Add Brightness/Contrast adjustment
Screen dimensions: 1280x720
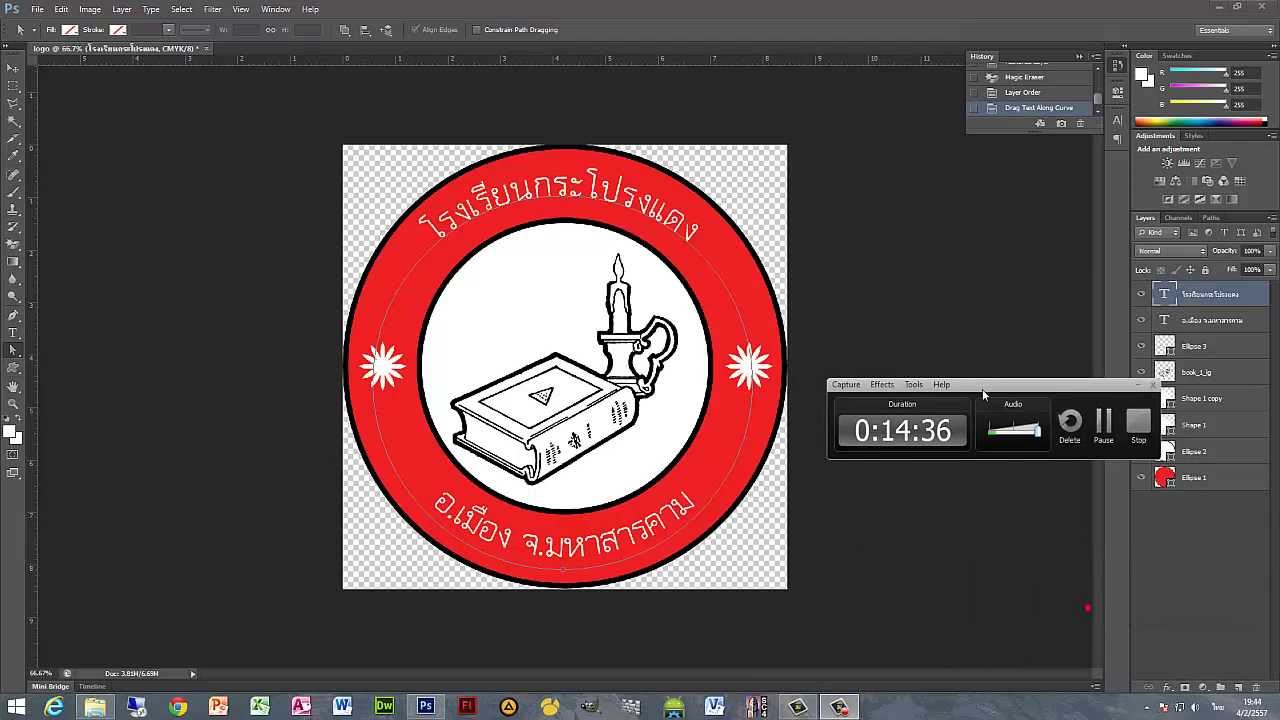coord(1167,163)
